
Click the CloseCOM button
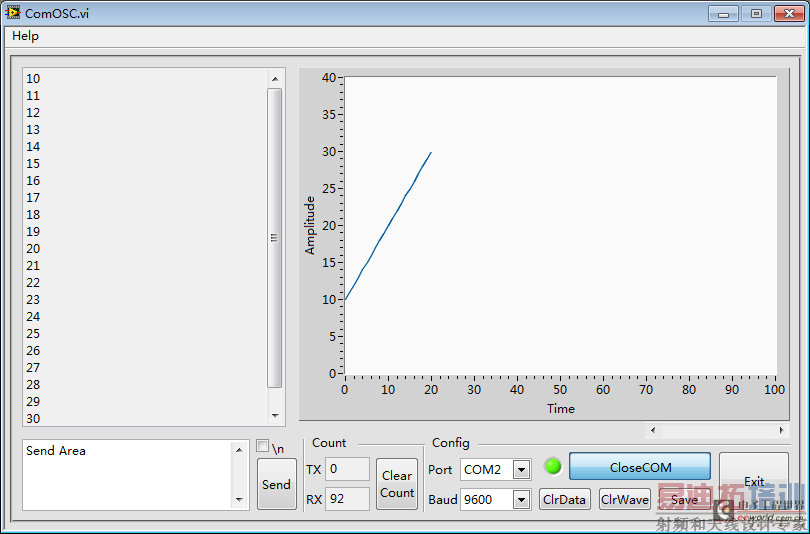640,467
